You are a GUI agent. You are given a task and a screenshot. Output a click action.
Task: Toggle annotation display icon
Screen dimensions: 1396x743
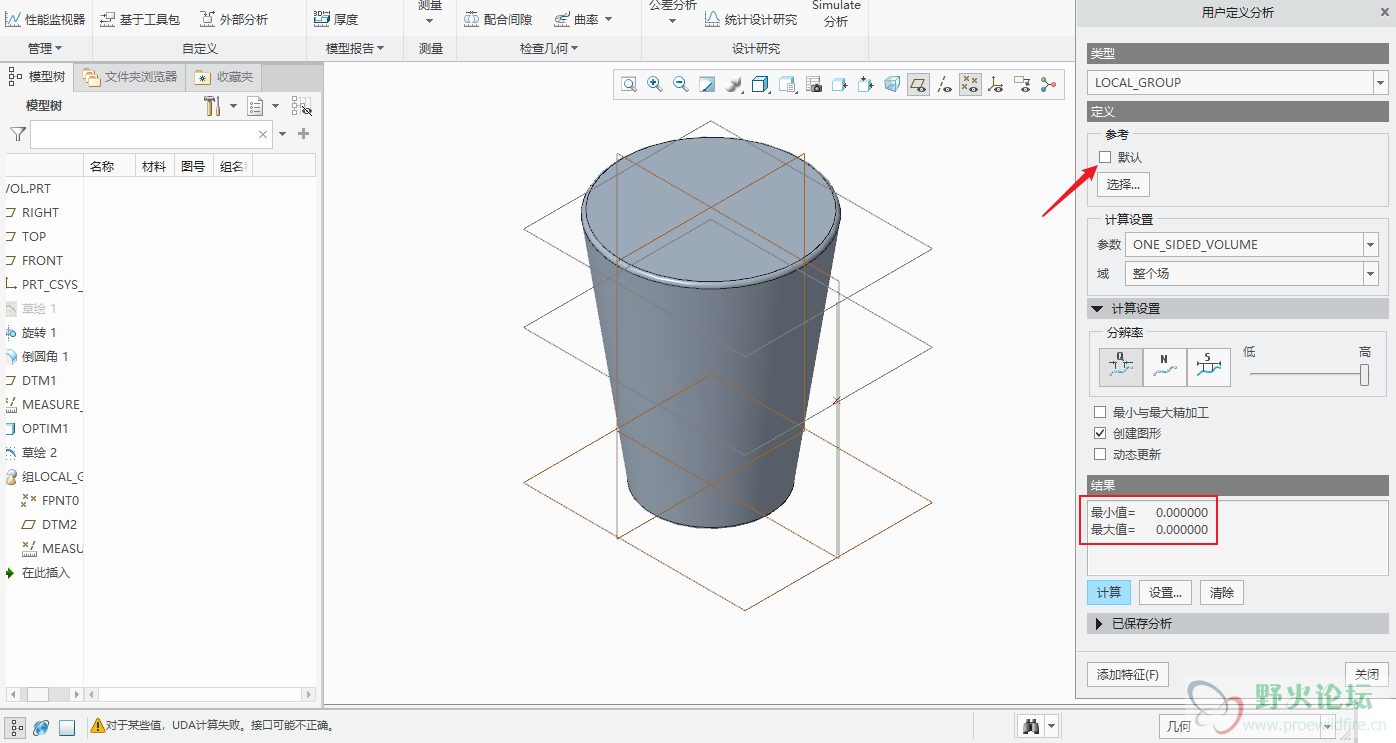click(x=1022, y=85)
